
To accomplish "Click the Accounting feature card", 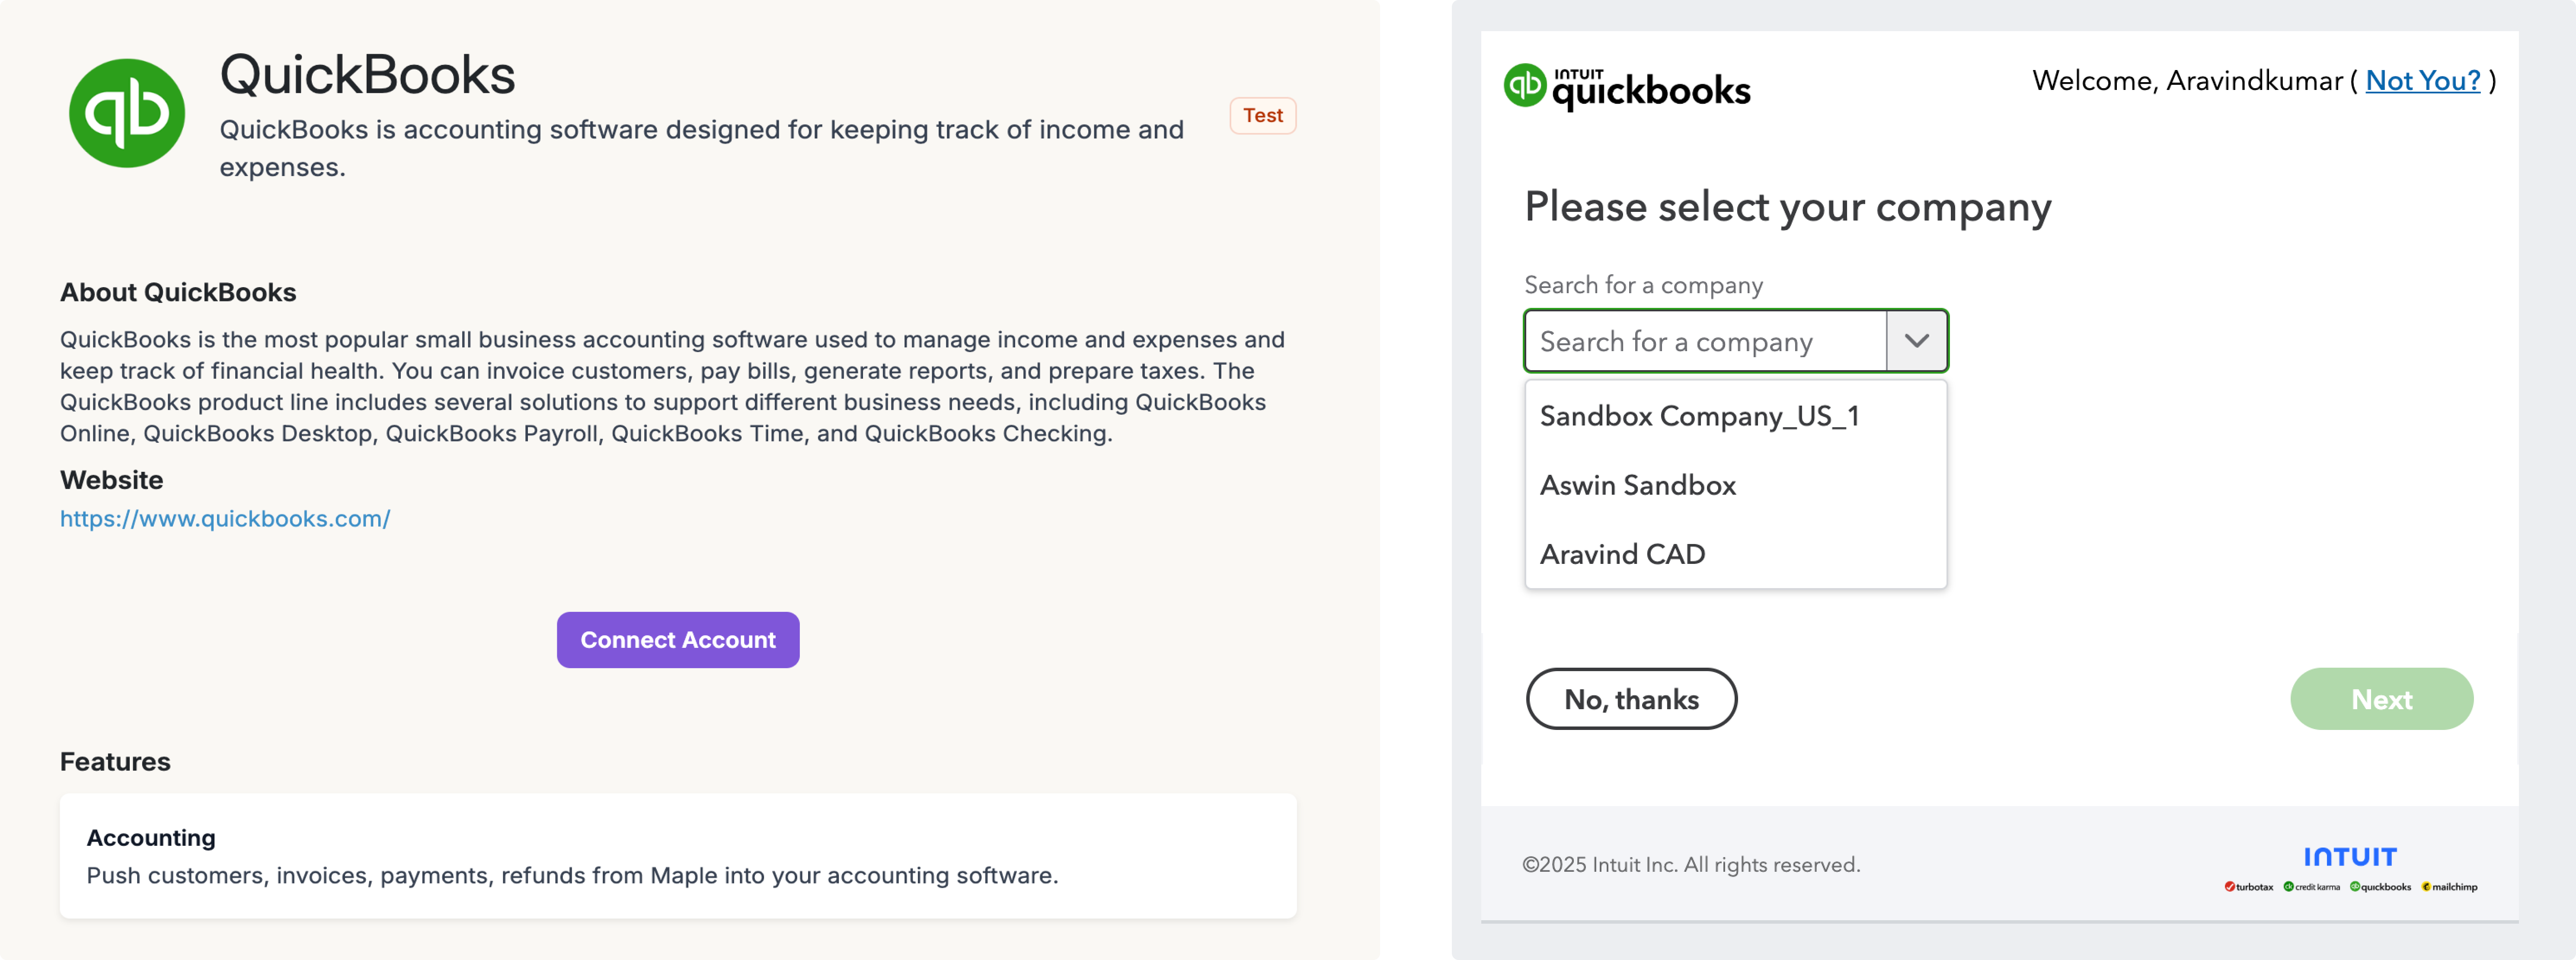I will pyautogui.click(x=677, y=856).
